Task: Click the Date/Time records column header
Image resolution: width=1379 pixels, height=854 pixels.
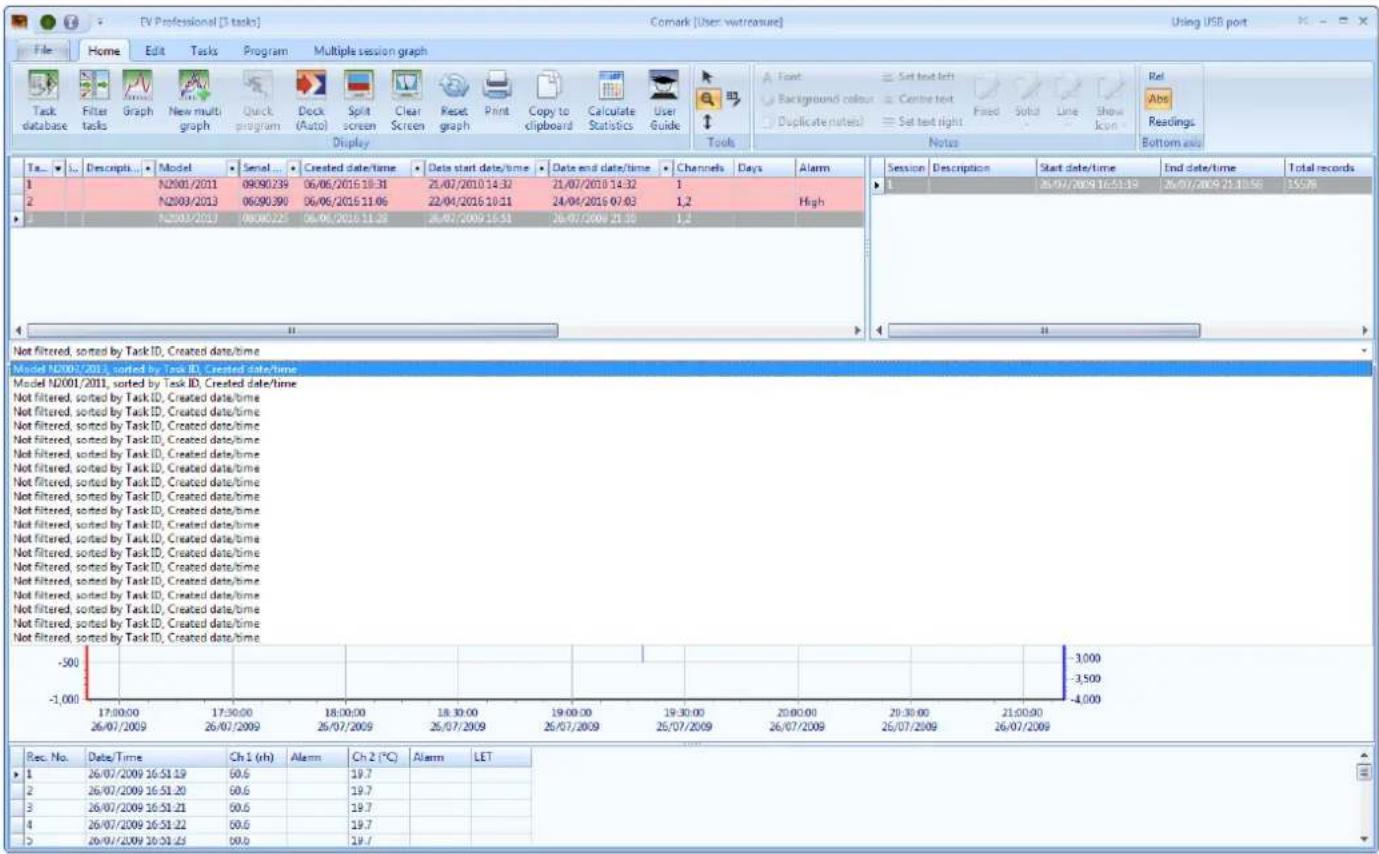Action: coord(155,758)
